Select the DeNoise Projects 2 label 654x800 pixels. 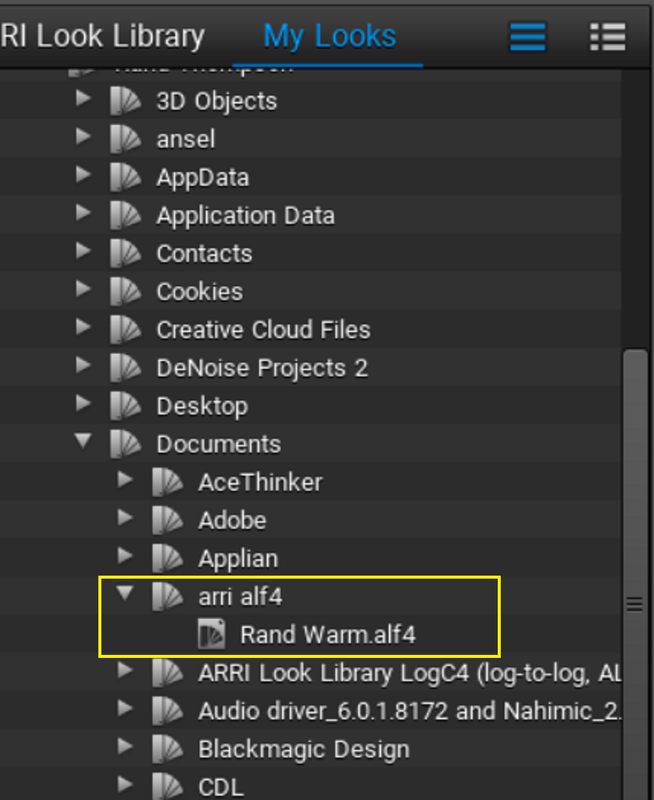(x=262, y=368)
